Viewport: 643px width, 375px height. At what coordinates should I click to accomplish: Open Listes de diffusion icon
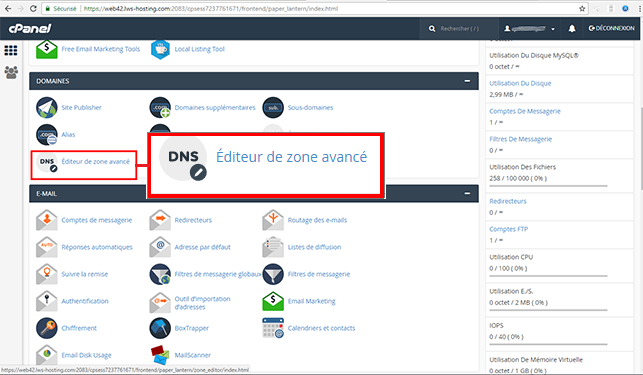point(273,247)
